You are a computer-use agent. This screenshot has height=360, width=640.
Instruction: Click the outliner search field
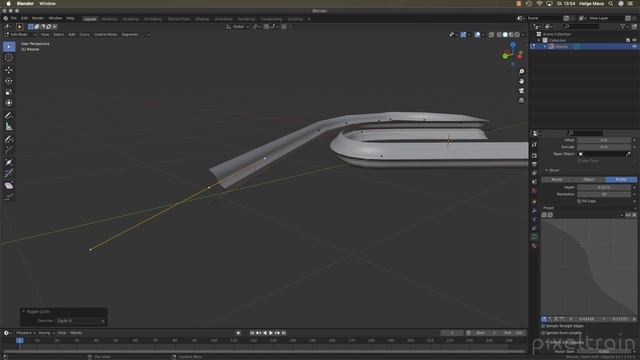tap(582, 27)
